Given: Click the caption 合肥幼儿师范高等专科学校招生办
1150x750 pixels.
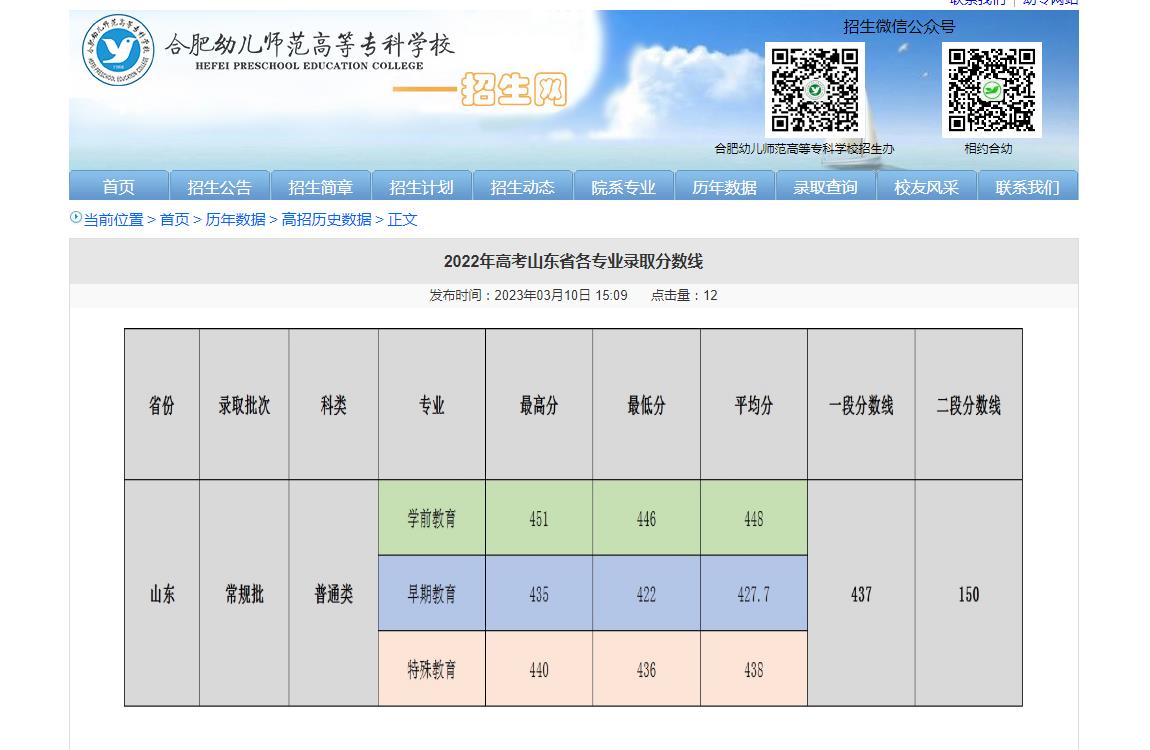Looking at the screenshot, I should click(805, 148).
